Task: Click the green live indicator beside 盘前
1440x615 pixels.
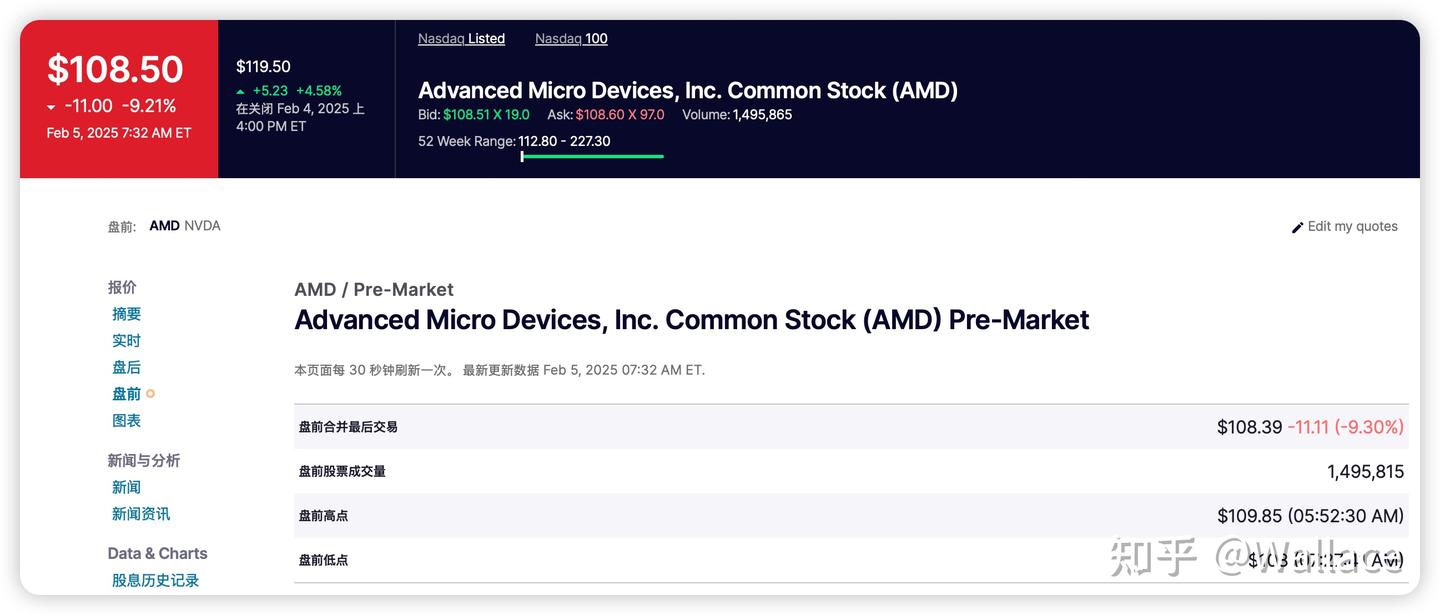Action: [150, 393]
